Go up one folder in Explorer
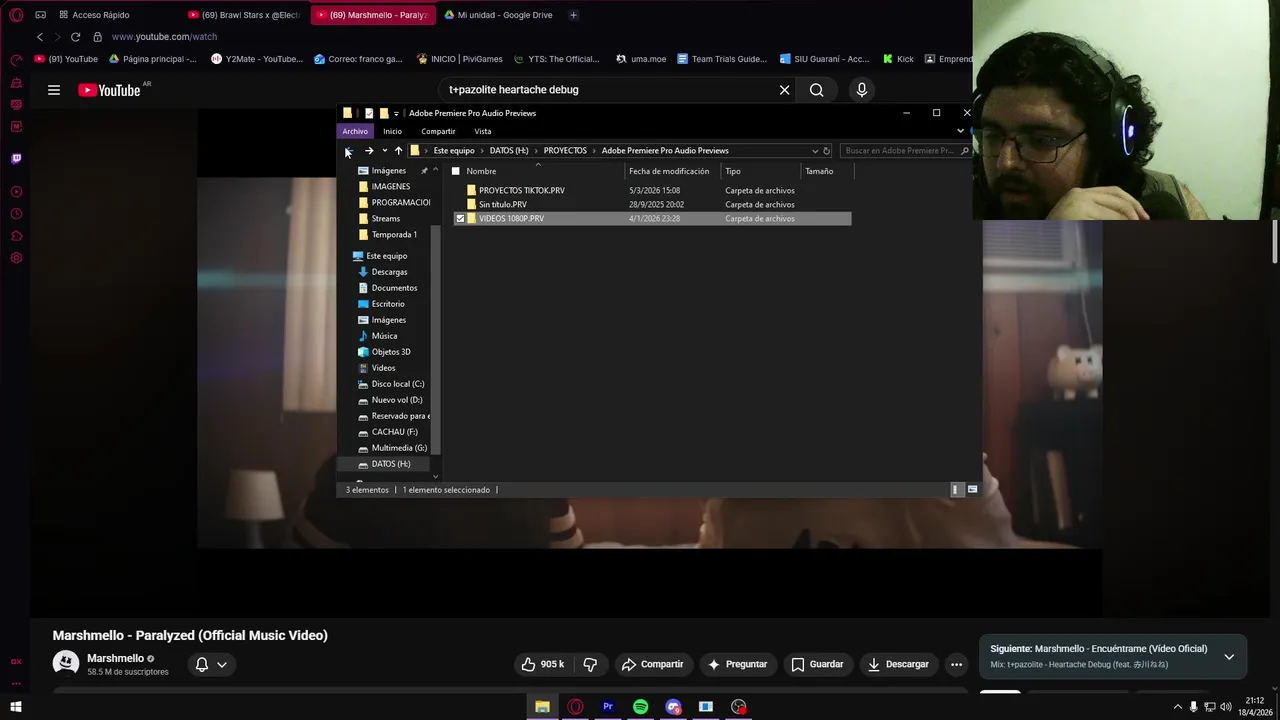The width and height of the screenshot is (1280, 720). [x=398, y=151]
